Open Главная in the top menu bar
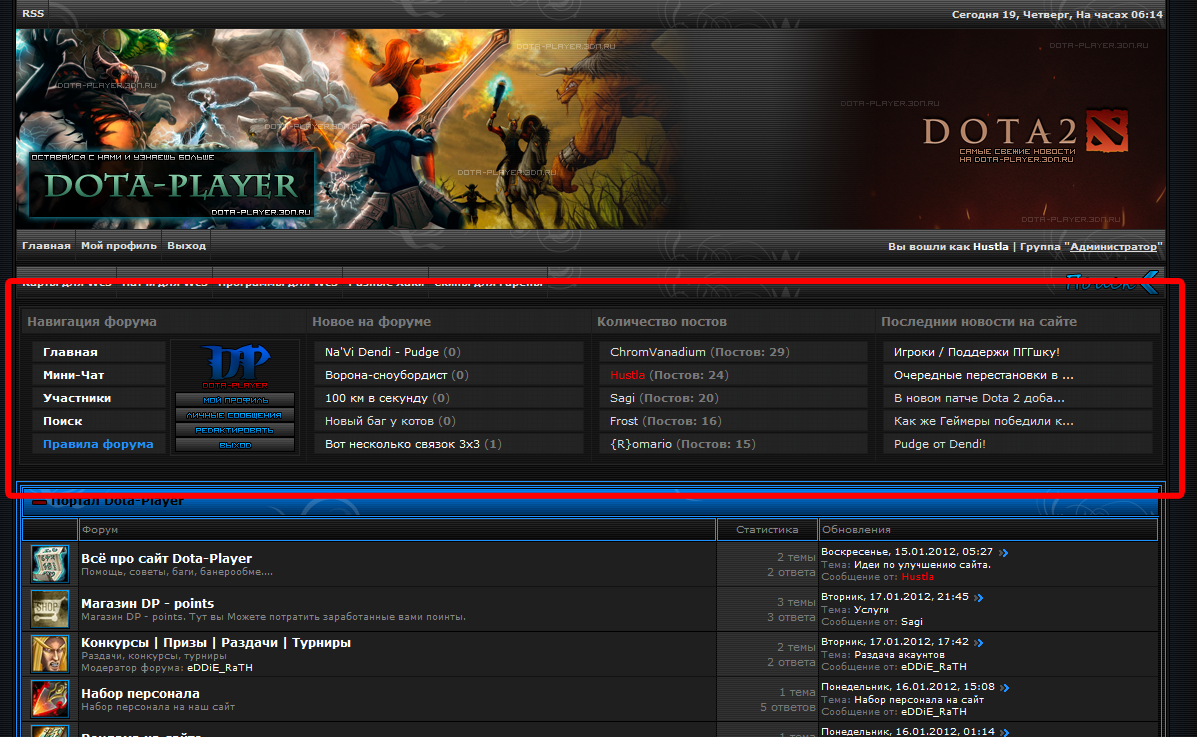The image size is (1197, 737). click(x=46, y=246)
